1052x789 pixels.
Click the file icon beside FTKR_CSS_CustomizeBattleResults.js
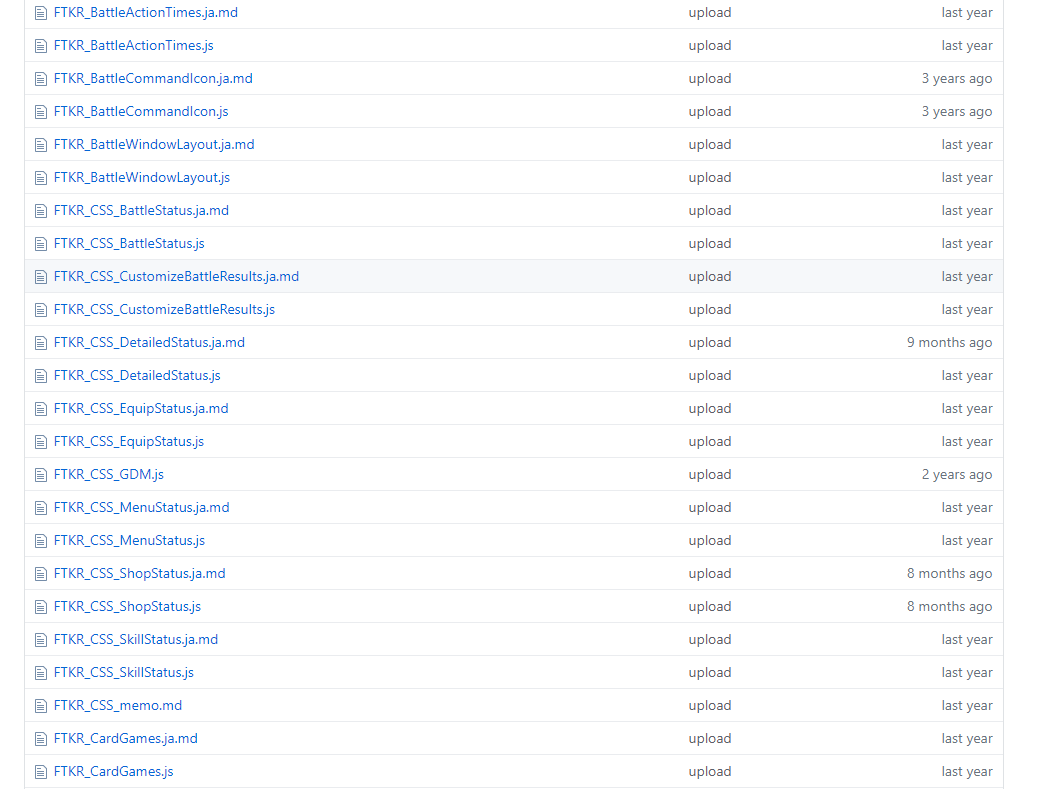[41, 309]
